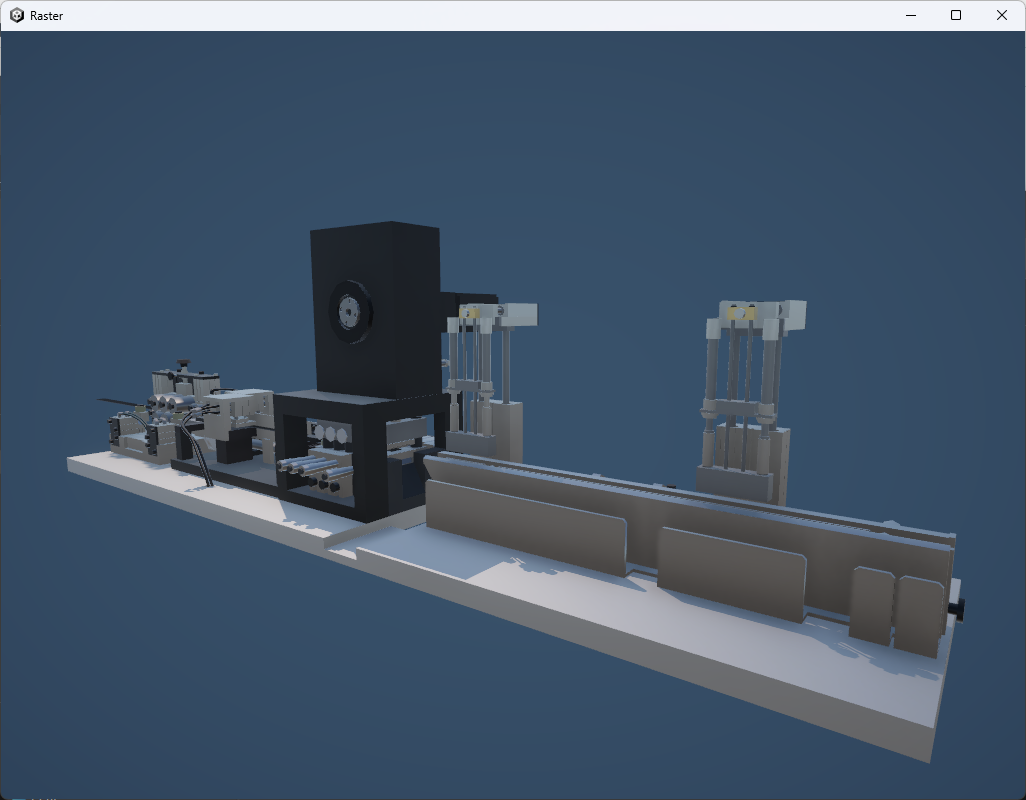Click the rightmost small guard panel
Viewport: 1026px width, 800px height.
click(x=919, y=614)
